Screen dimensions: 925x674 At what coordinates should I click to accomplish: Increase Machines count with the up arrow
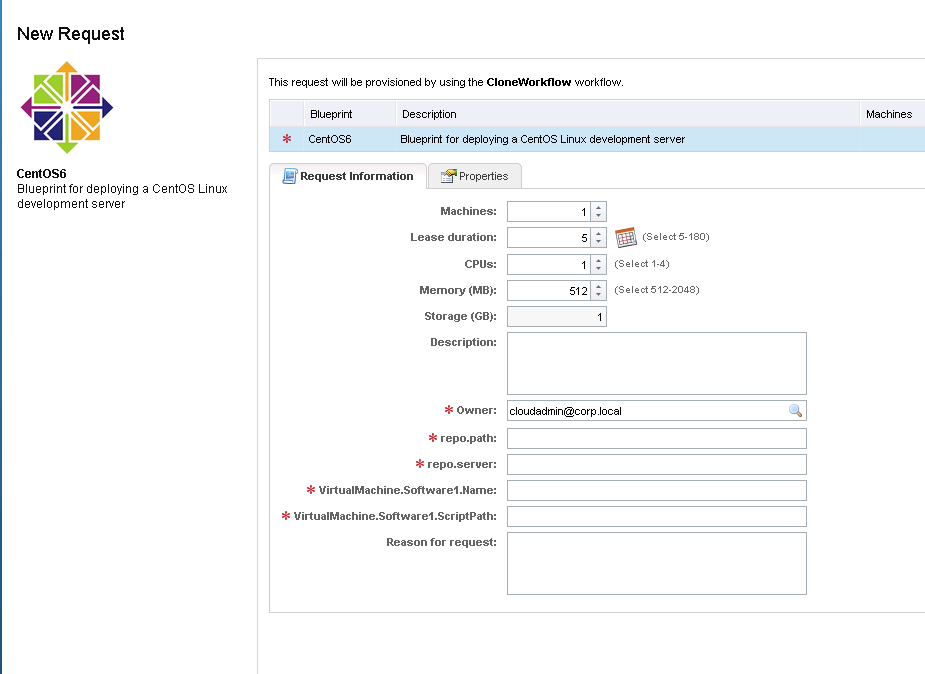[598, 207]
